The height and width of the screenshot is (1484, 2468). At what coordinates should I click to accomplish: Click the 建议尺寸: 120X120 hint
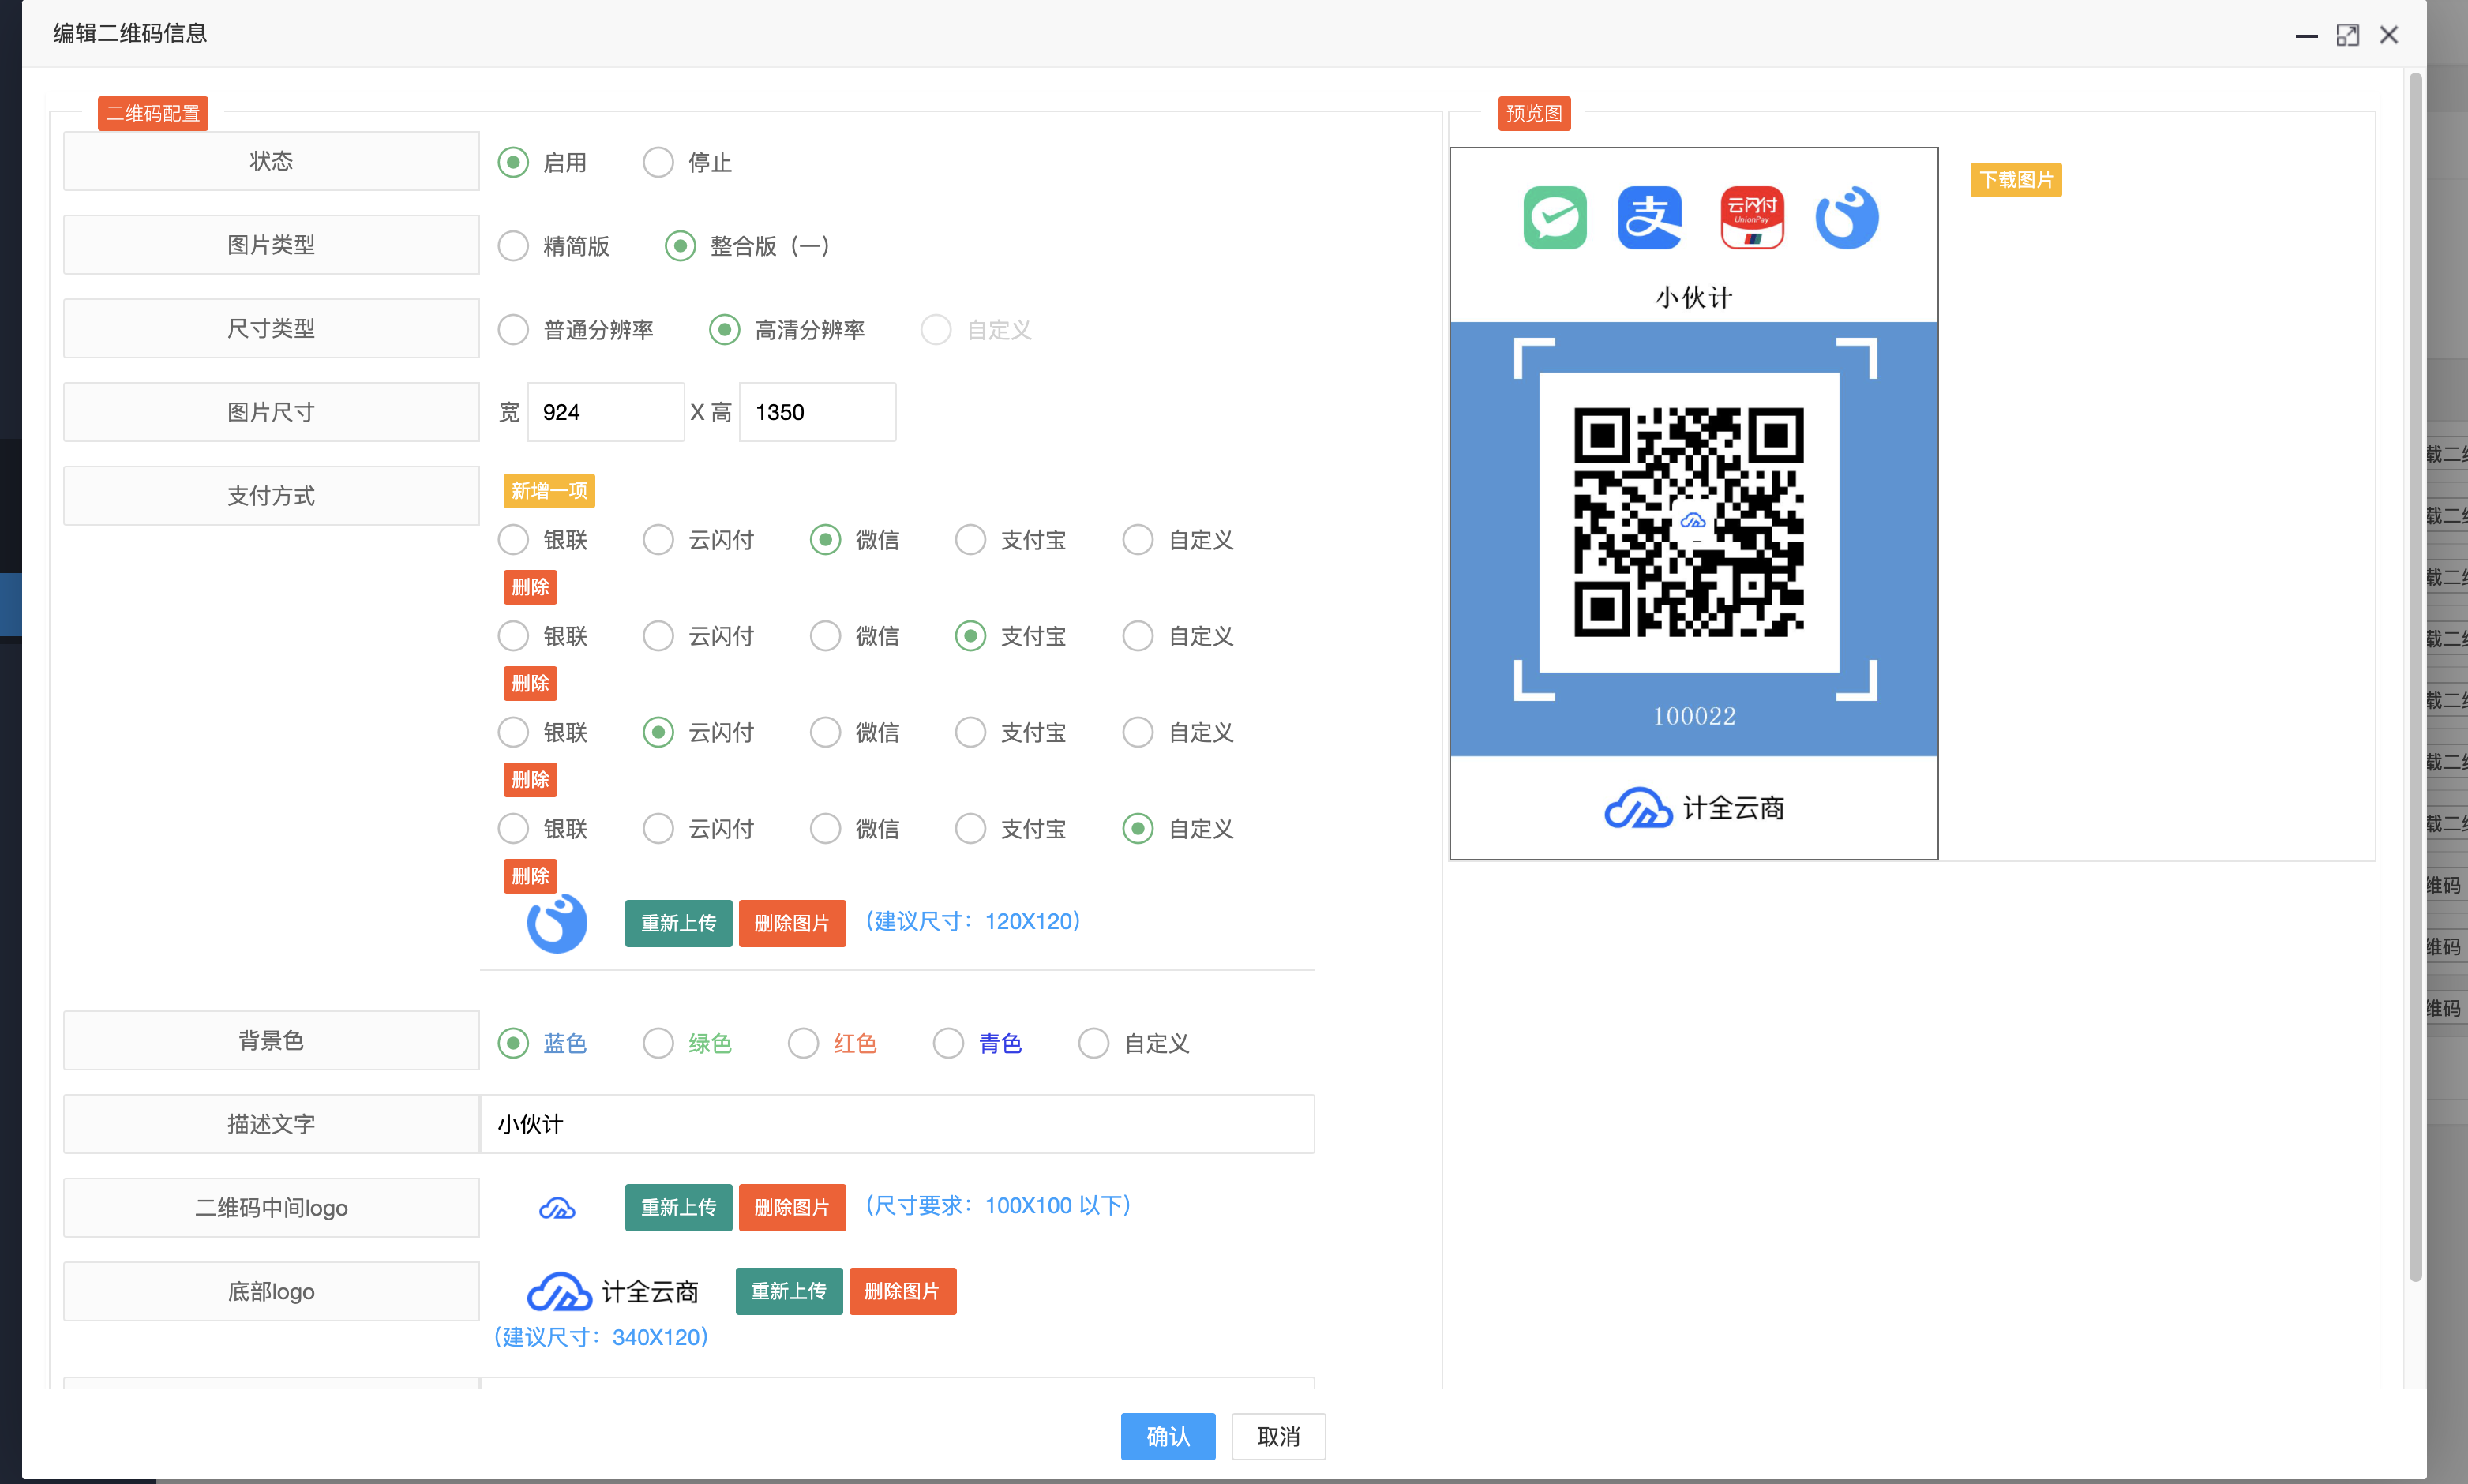point(973,921)
